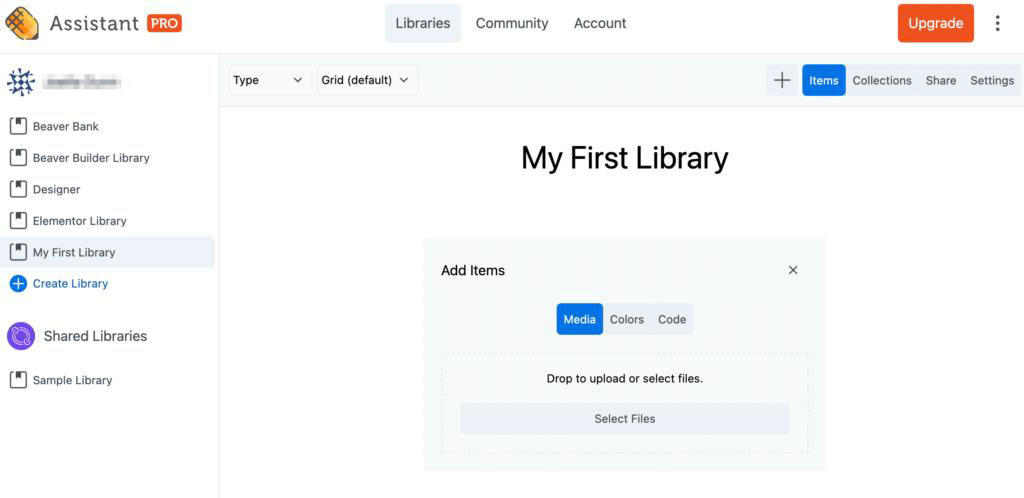Switch to the Collections tab
1024x498 pixels.
pos(882,80)
